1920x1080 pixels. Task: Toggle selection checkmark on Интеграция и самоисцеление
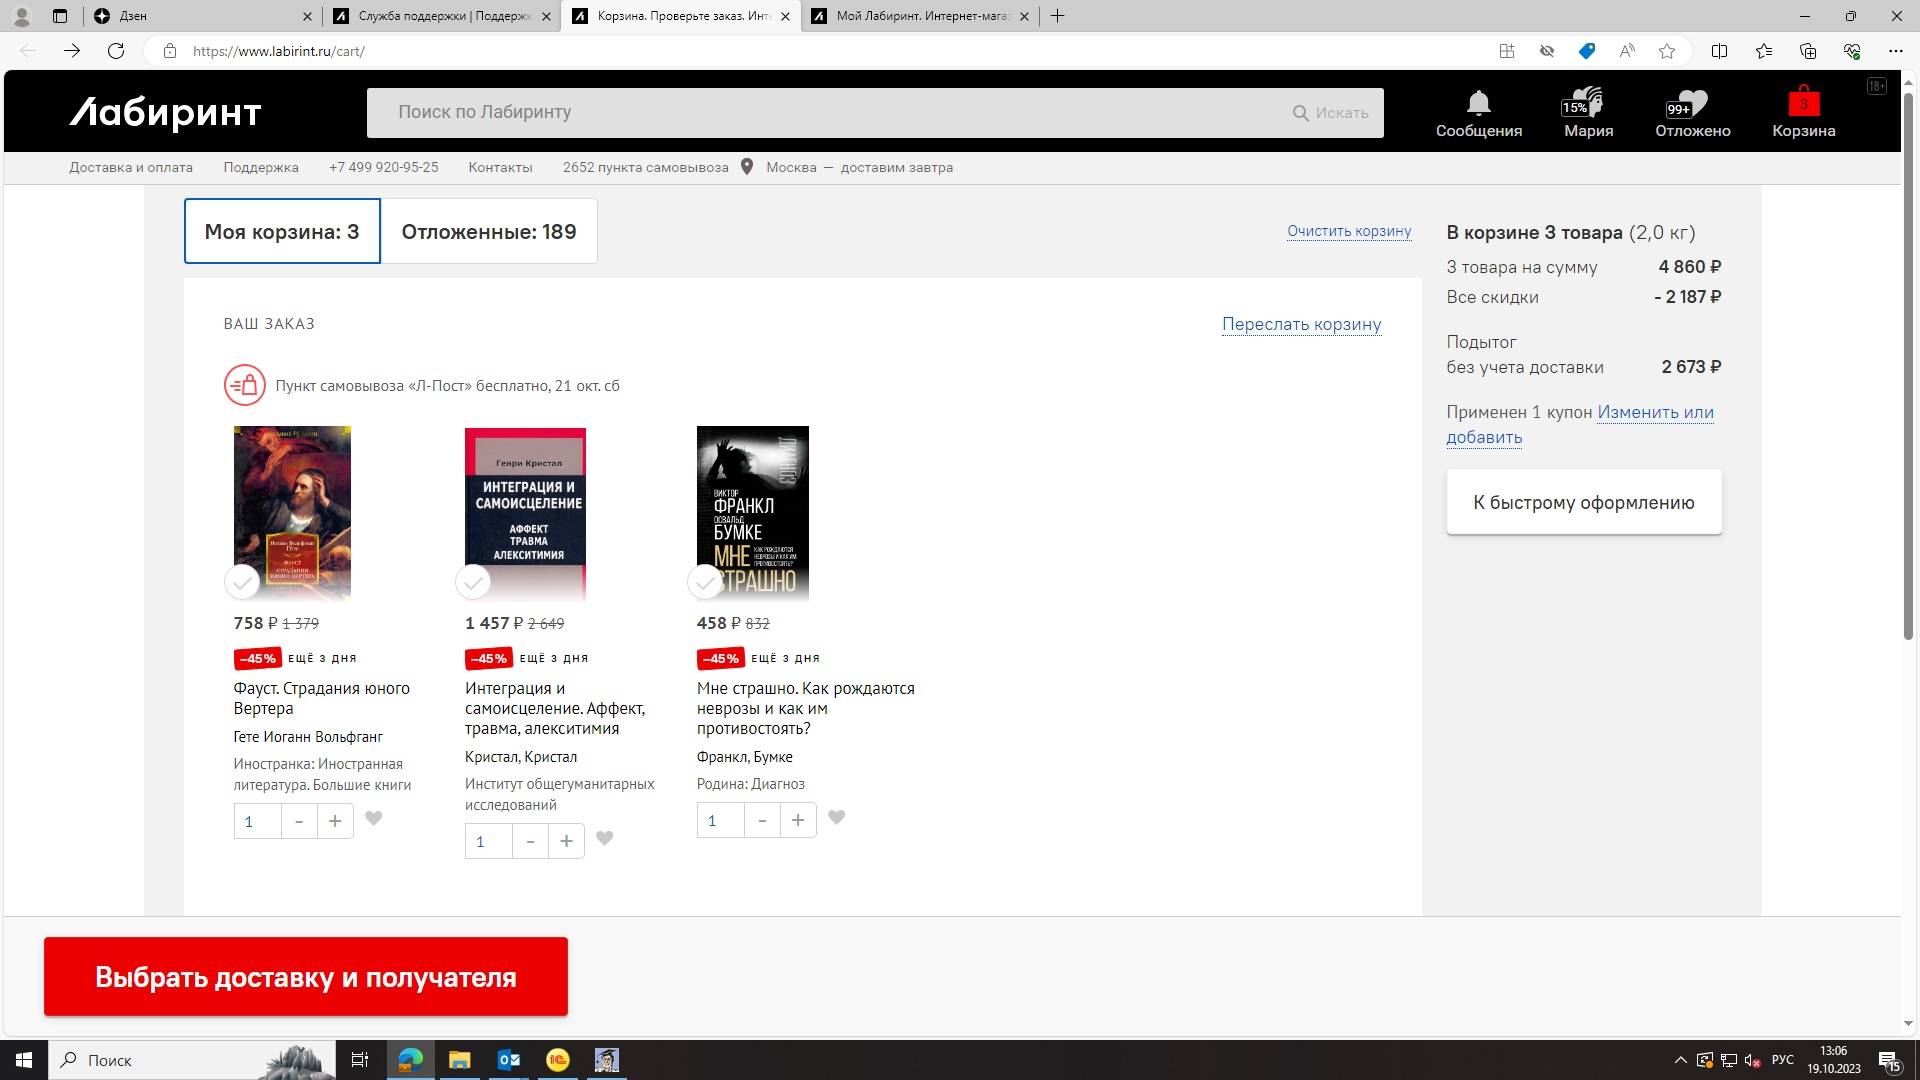[473, 582]
